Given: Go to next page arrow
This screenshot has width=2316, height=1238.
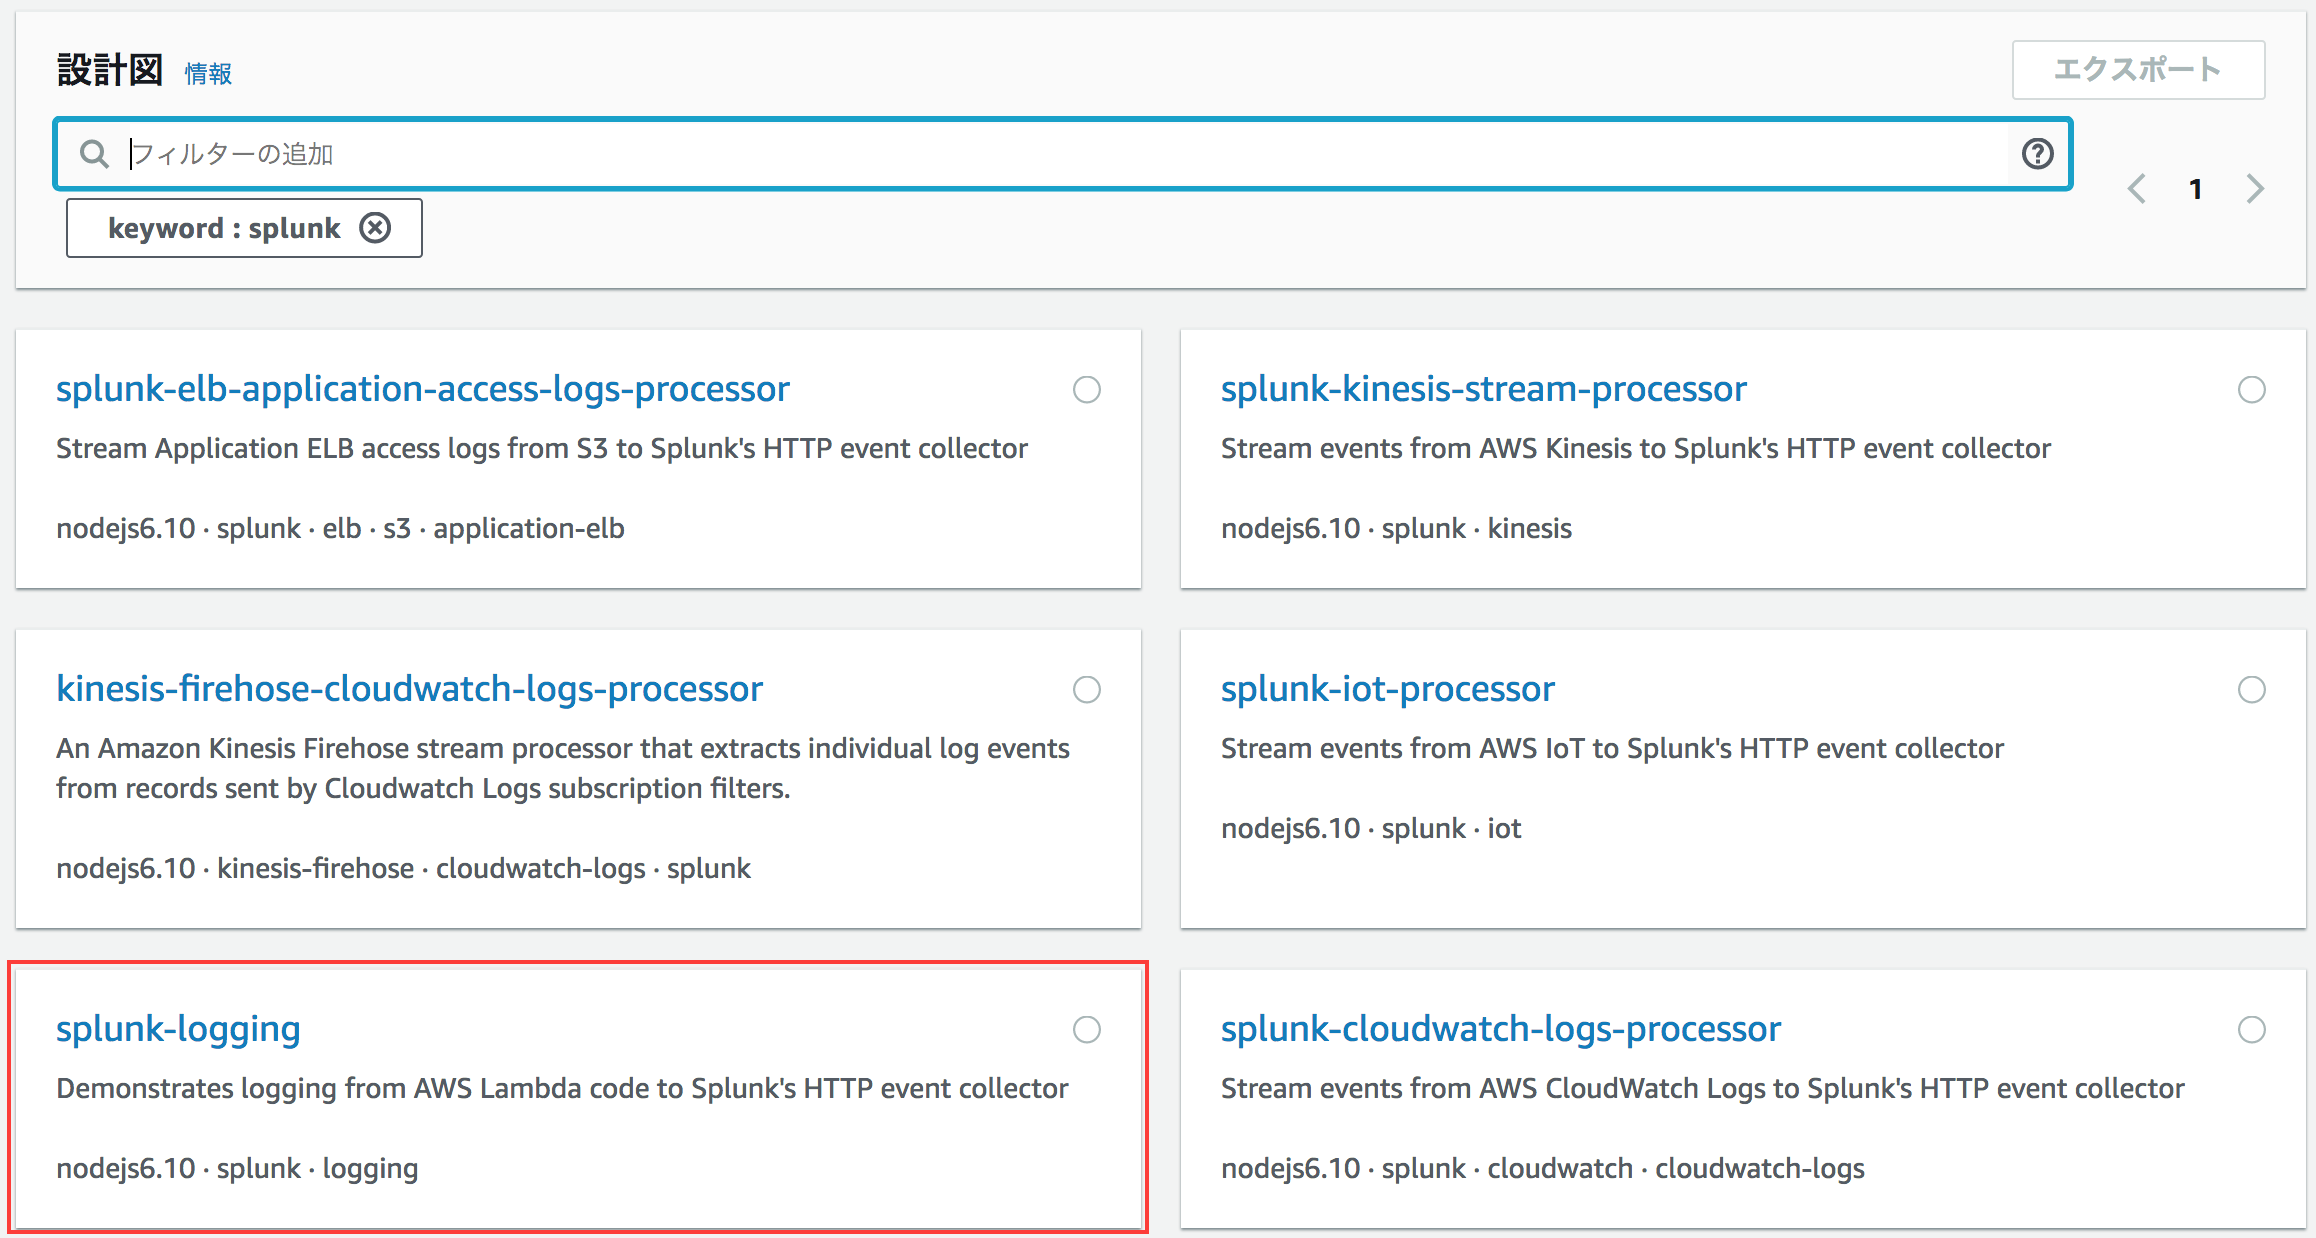Looking at the screenshot, I should tap(2254, 189).
